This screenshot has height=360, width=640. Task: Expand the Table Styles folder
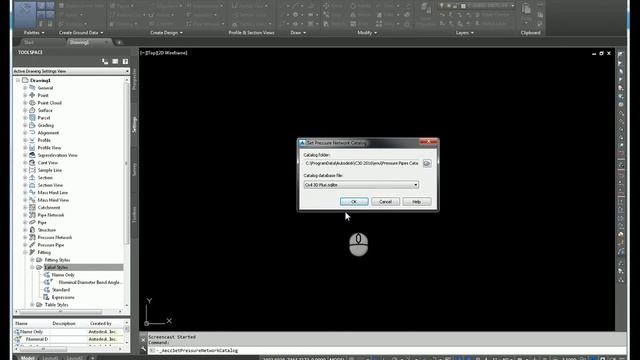[x=32, y=304]
